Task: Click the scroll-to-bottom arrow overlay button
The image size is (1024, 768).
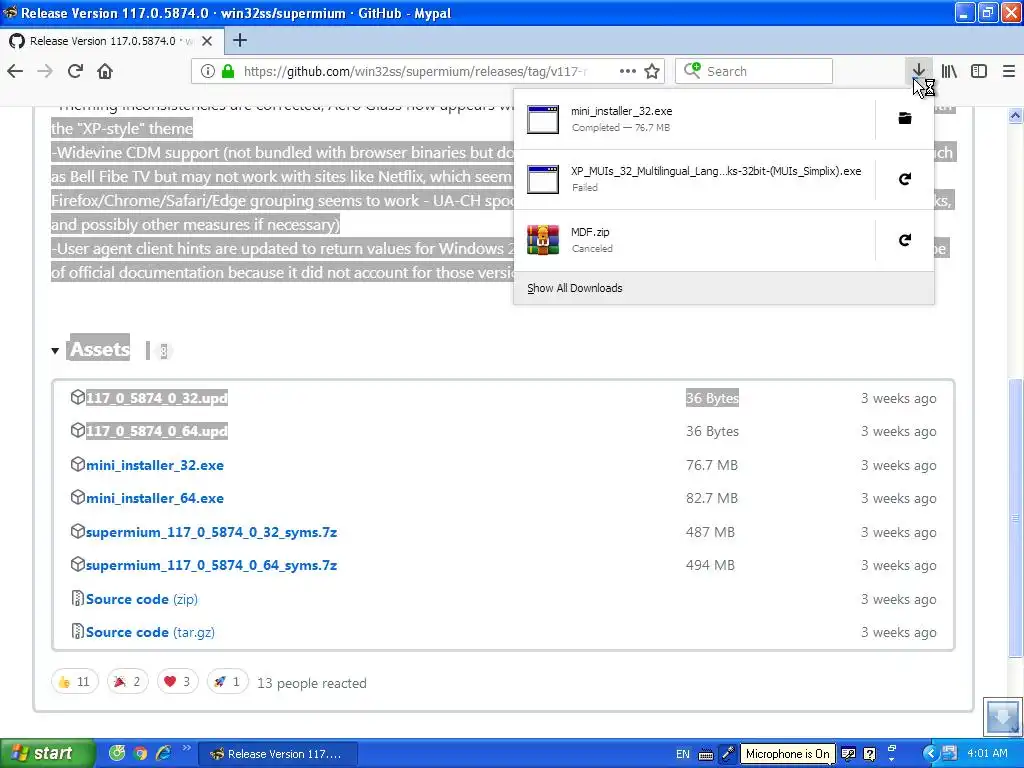Action: click(1001, 717)
